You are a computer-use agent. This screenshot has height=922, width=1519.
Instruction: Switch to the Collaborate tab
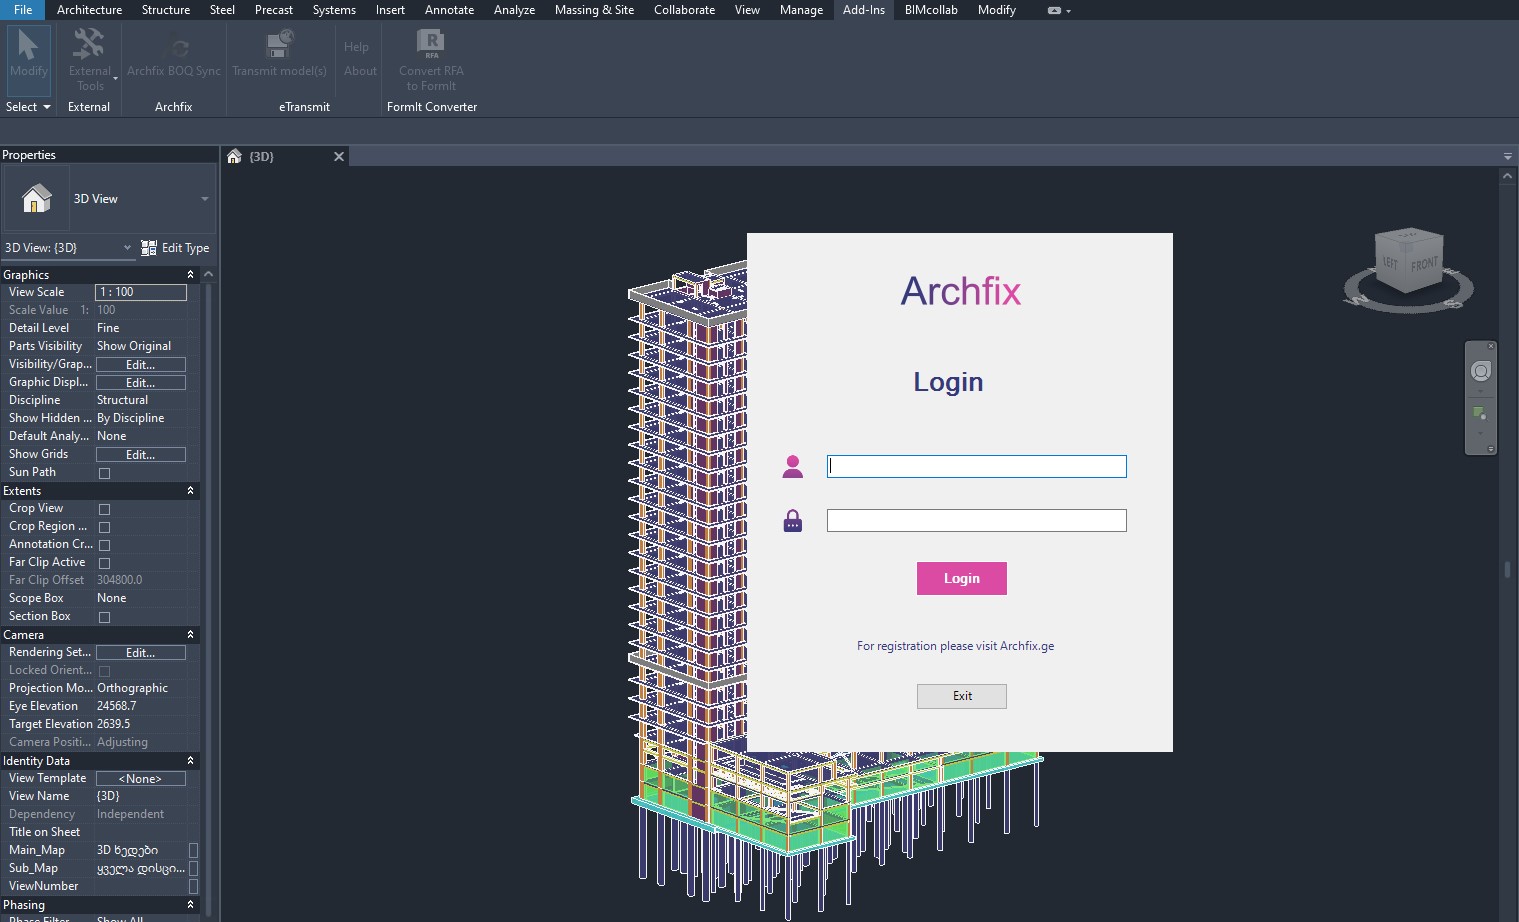point(684,10)
